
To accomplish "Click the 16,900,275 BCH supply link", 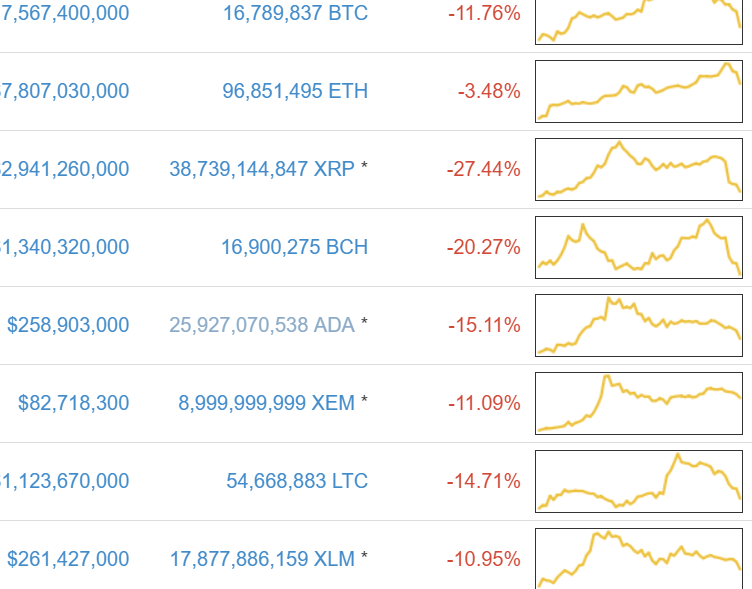I will [x=296, y=247].
